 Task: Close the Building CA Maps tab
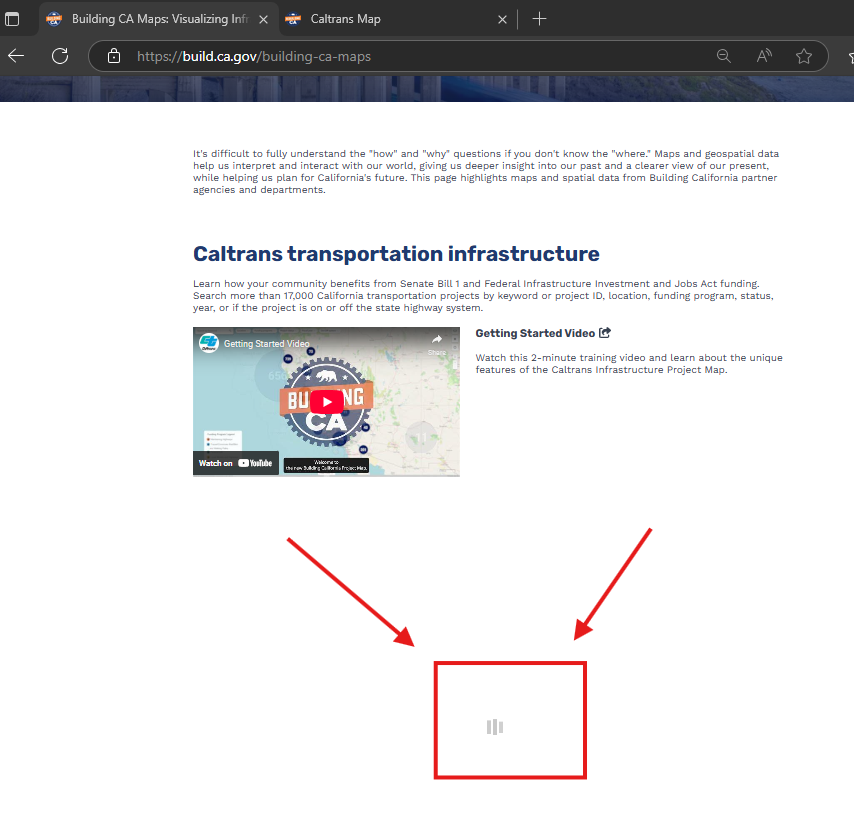[x=264, y=20]
